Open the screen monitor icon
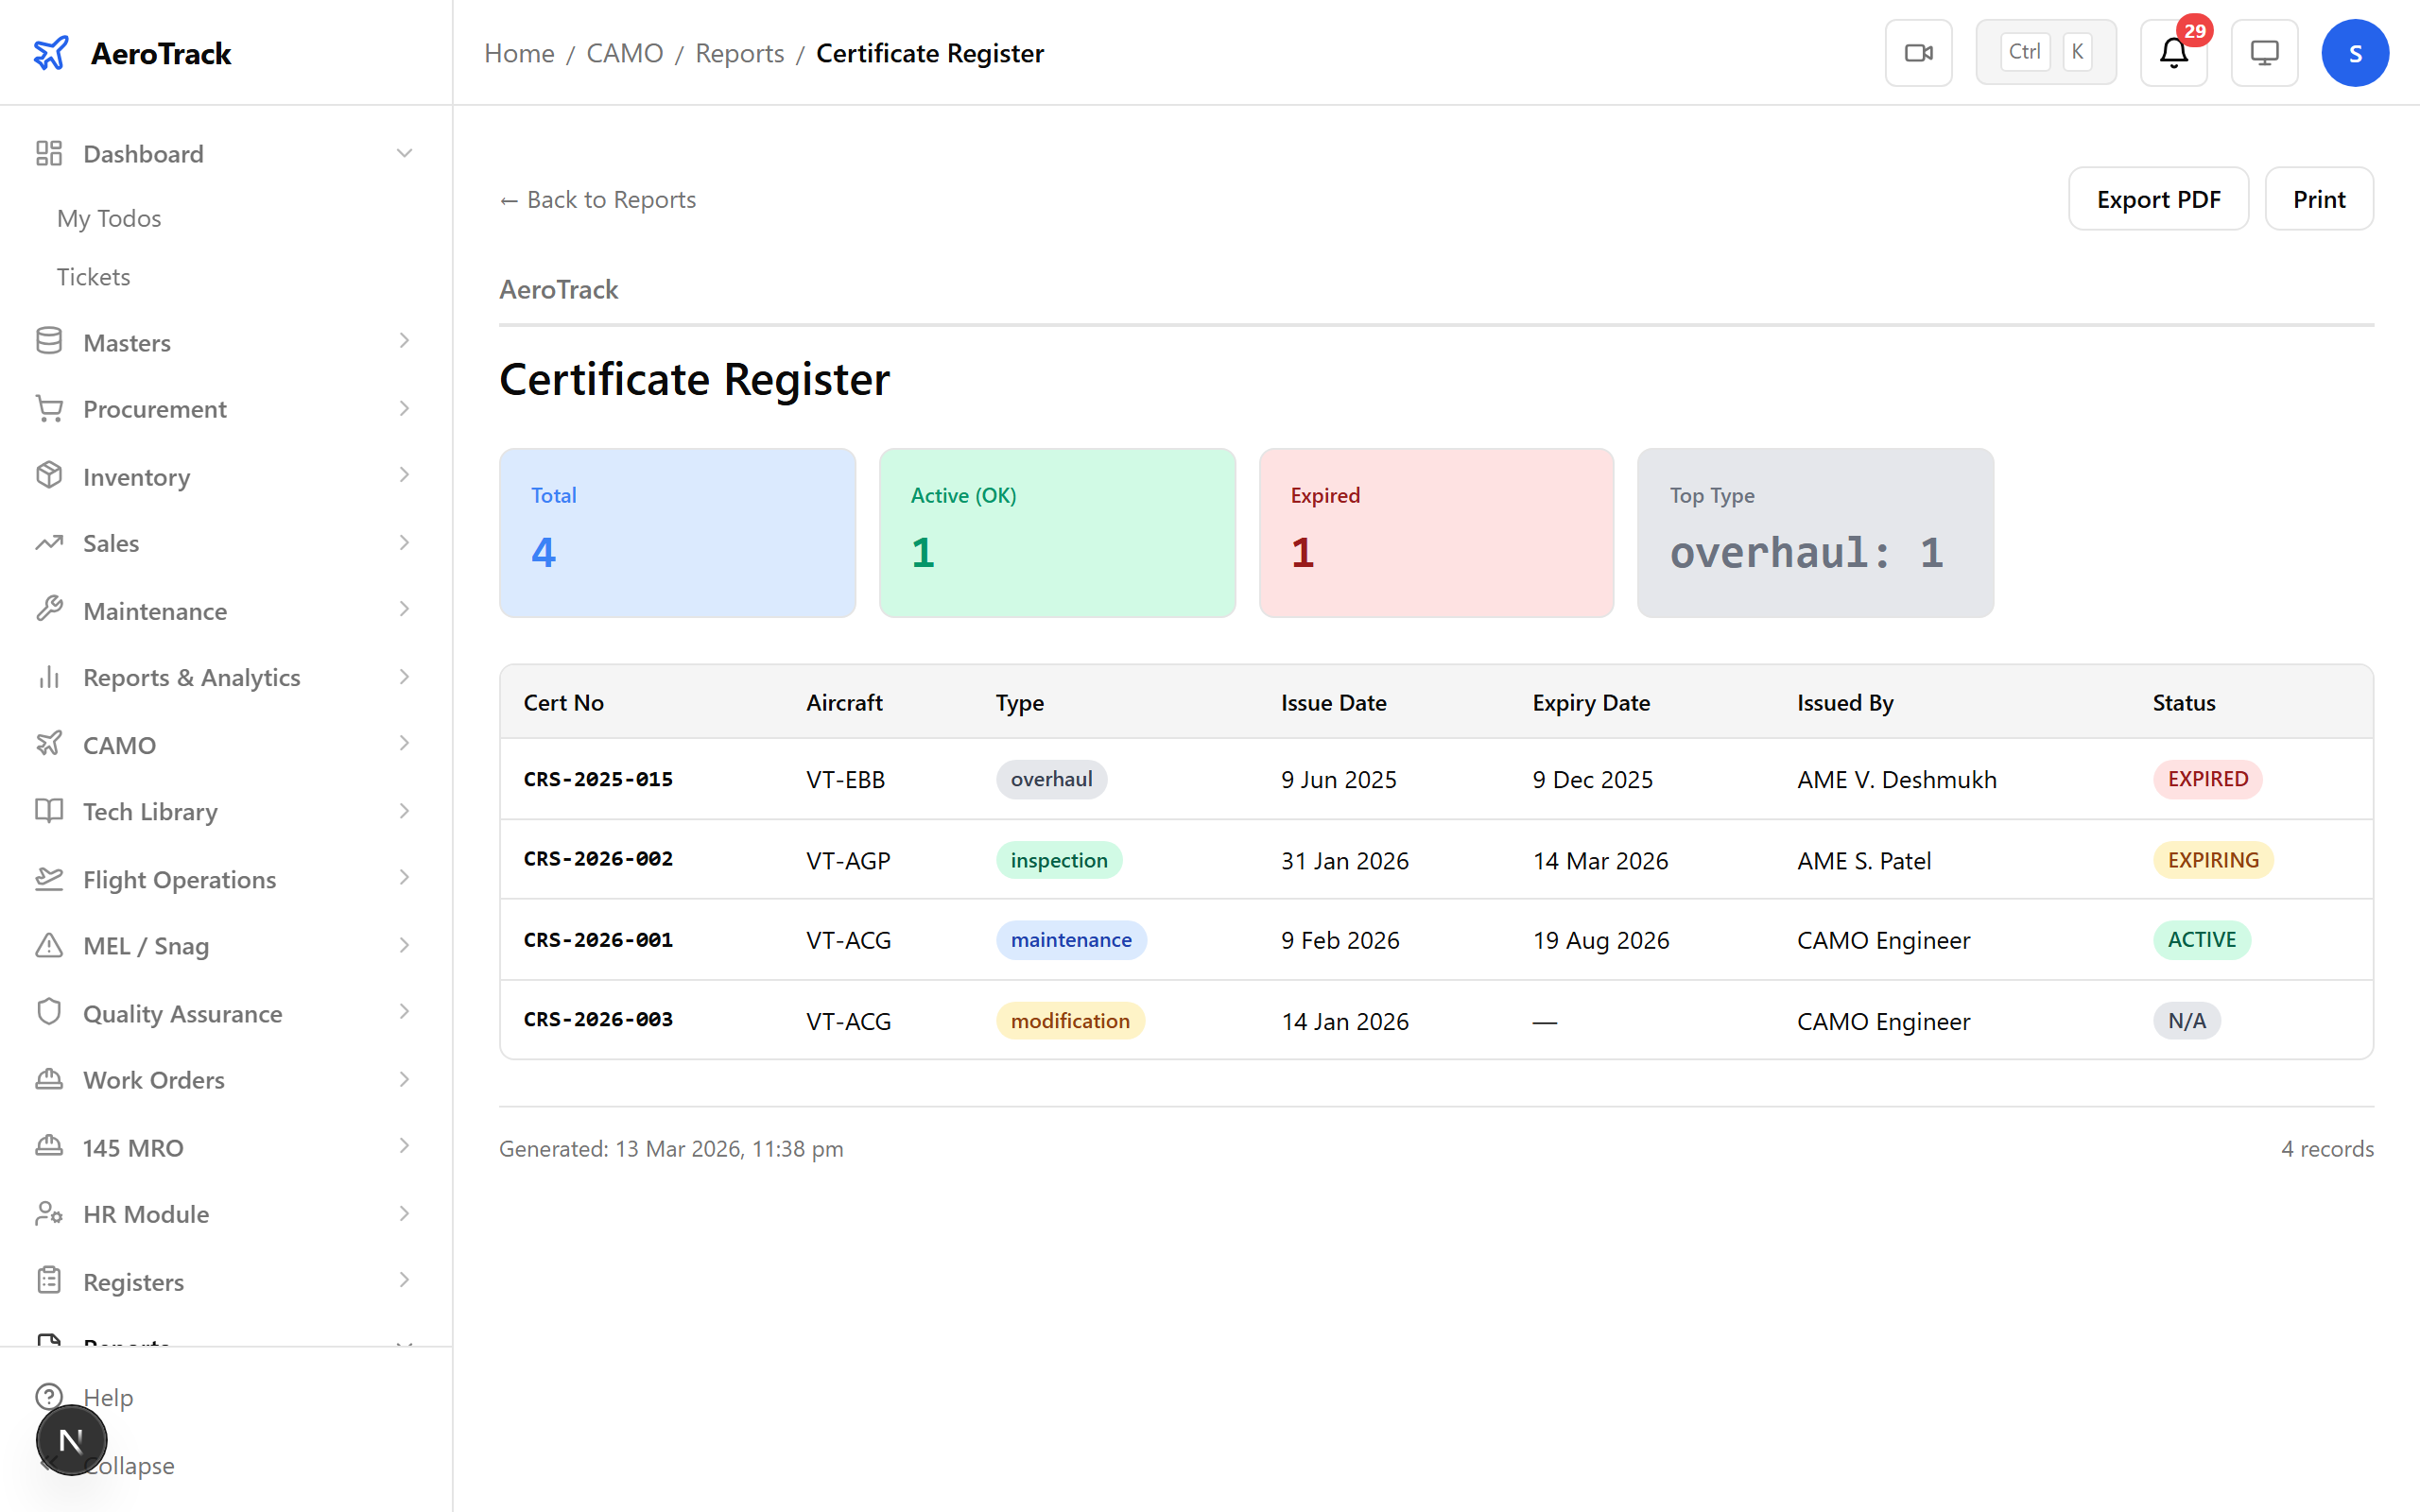Image resolution: width=2420 pixels, height=1512 pixels. pos(2264,52)
